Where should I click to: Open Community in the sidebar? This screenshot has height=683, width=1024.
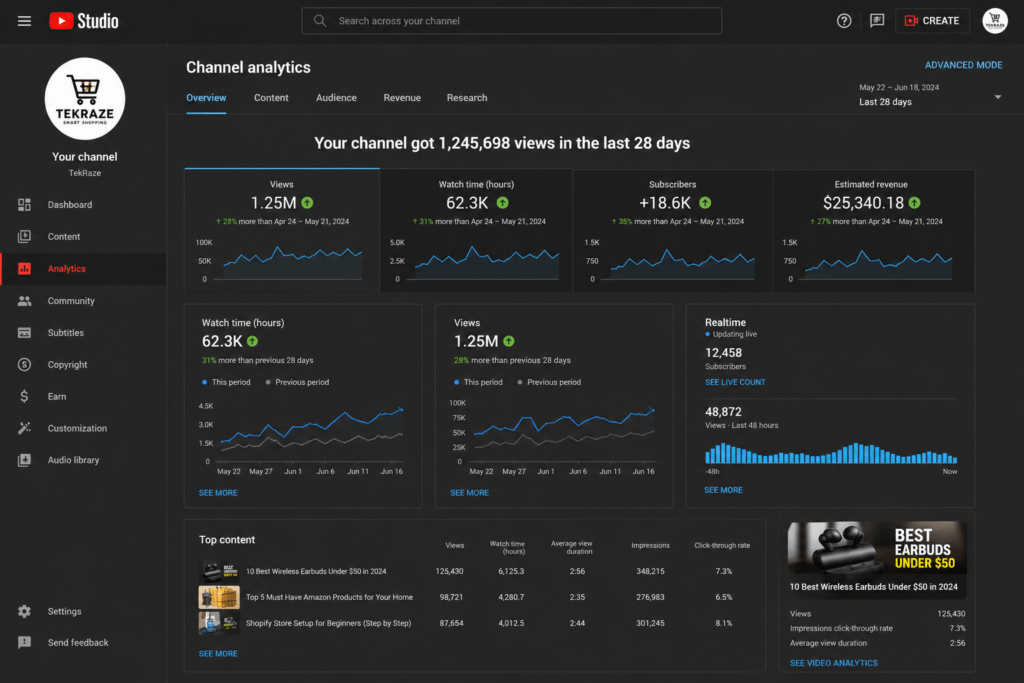tap(83, 301)
